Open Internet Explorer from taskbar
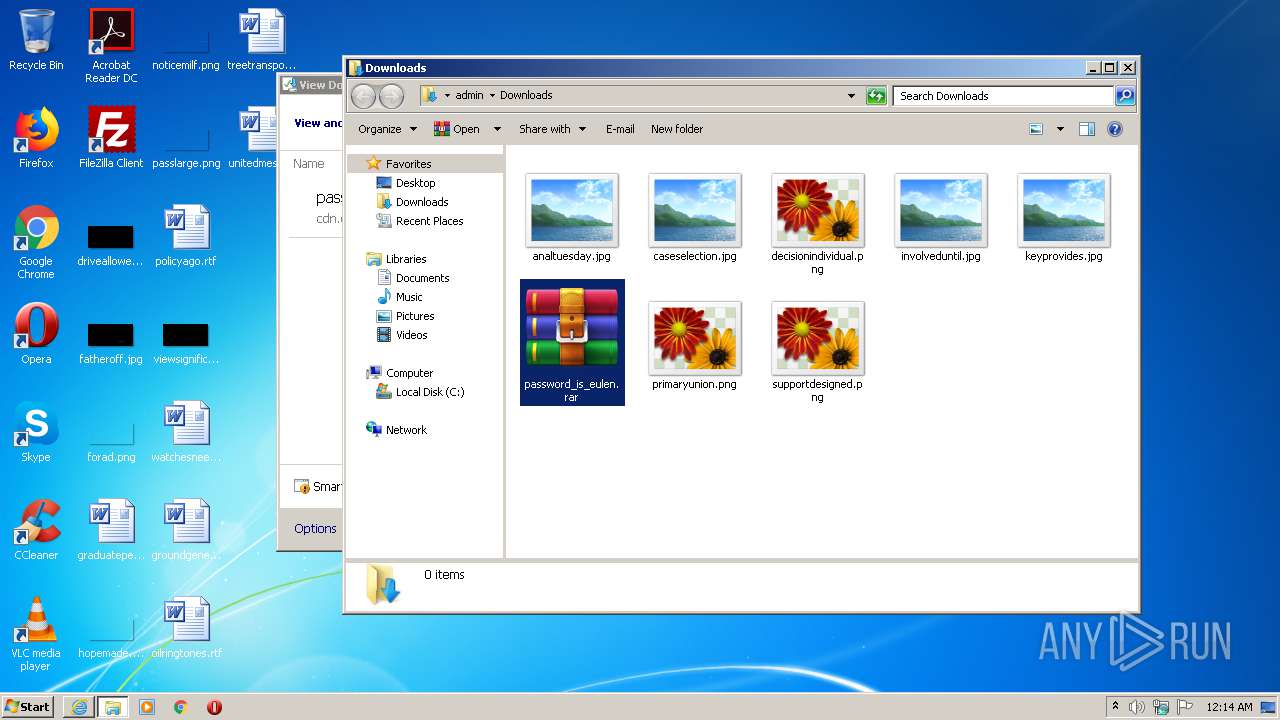The image size is (1280, 720). point(79,707)
